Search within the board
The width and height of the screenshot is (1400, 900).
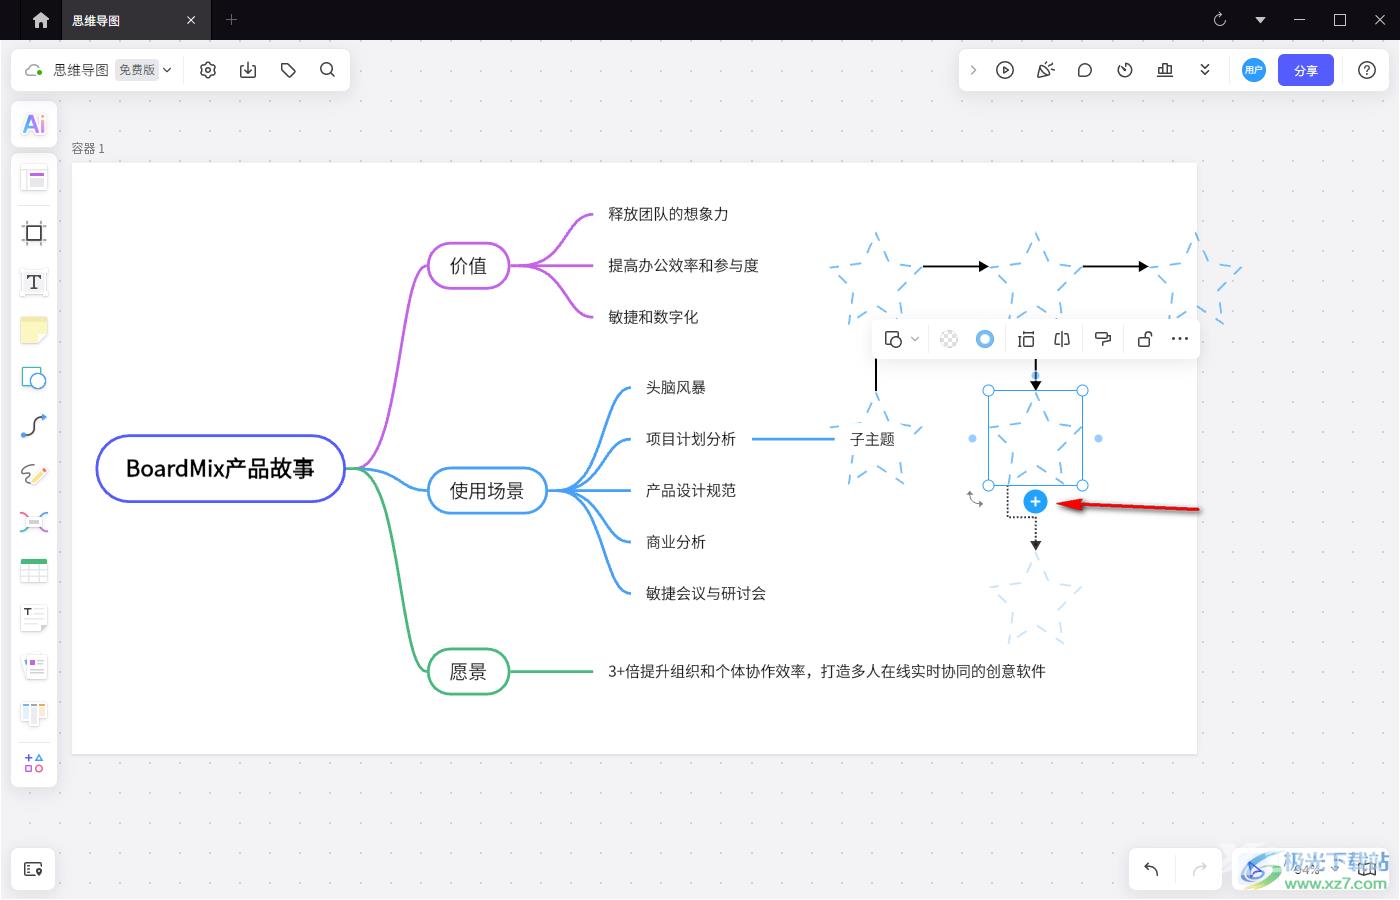pyautogui.click(x=327, y=70)
